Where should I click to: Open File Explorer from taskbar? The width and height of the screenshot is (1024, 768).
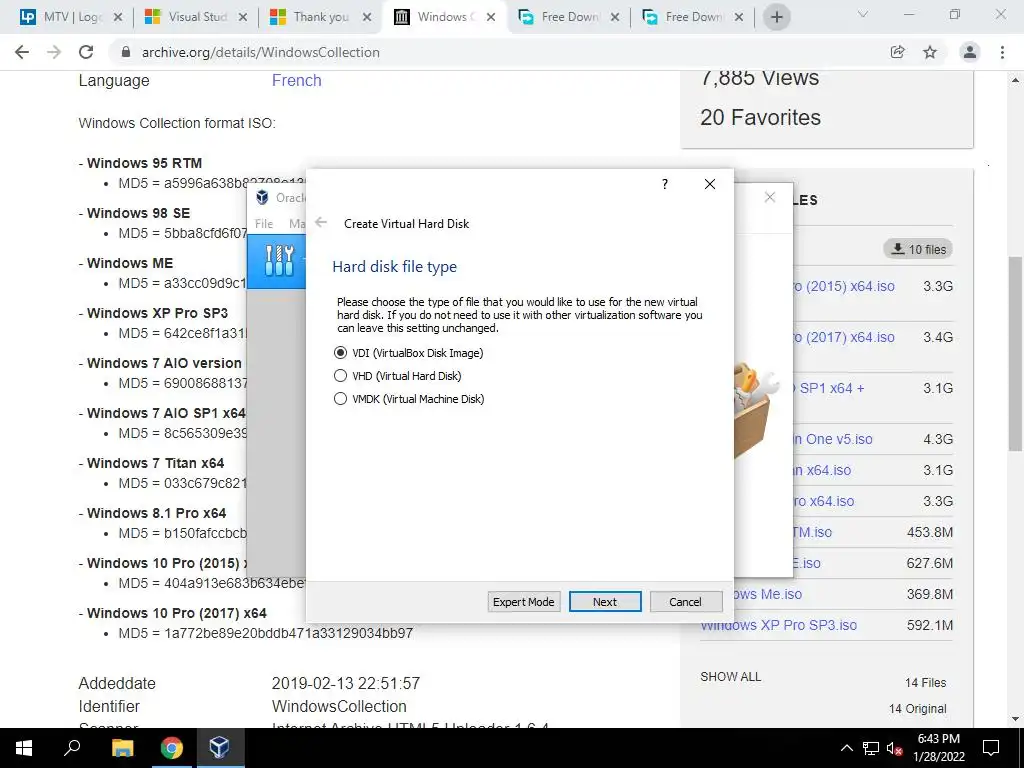click(x=122, y=748)
